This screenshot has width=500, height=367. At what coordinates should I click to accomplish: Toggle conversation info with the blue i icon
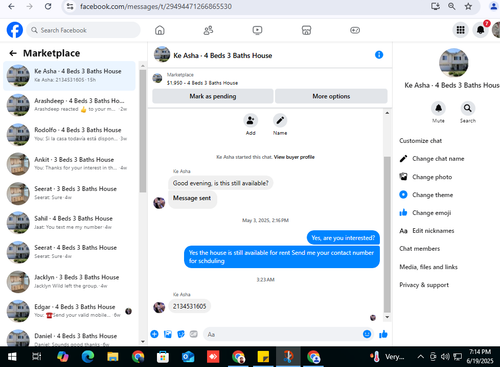[x=379, y=55]
